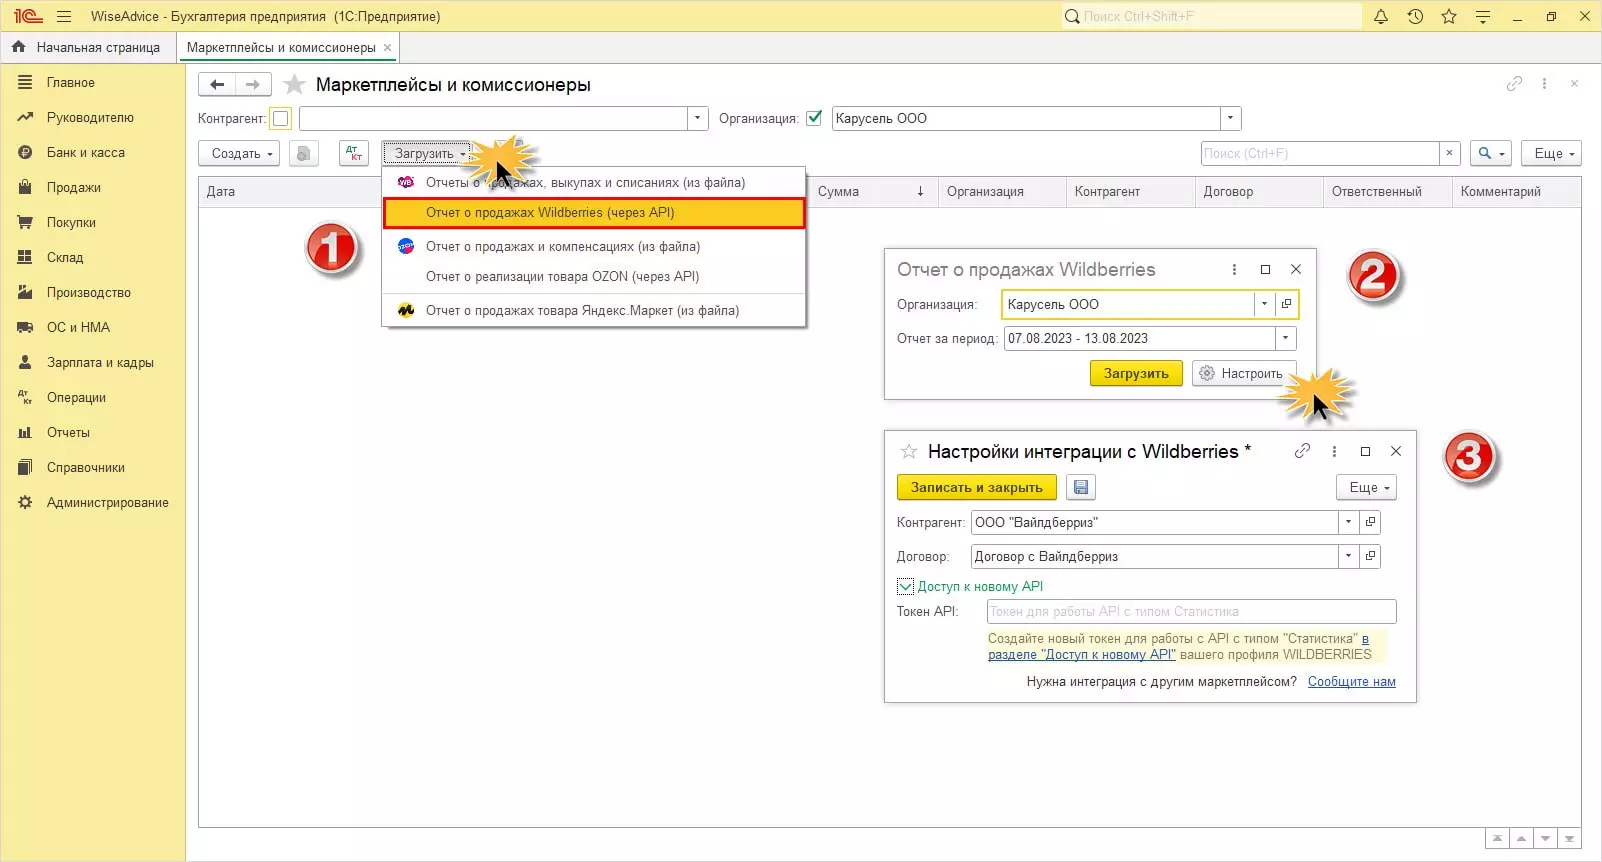Open the main hamburger menu in title bar

point(64,16)
